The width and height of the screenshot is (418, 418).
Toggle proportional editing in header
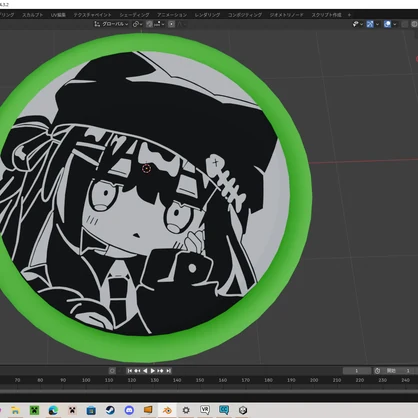click(x=171, y=24)
